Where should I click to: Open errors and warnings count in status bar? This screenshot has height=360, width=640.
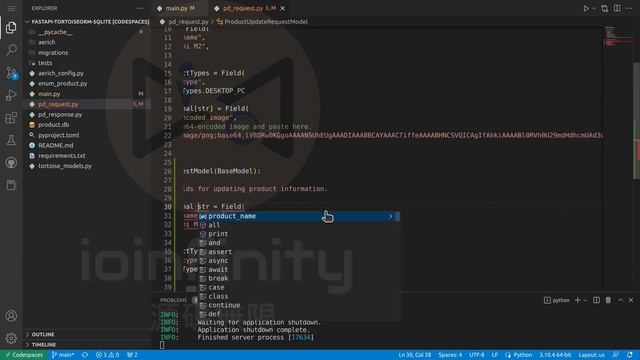(x=107, y=355)
